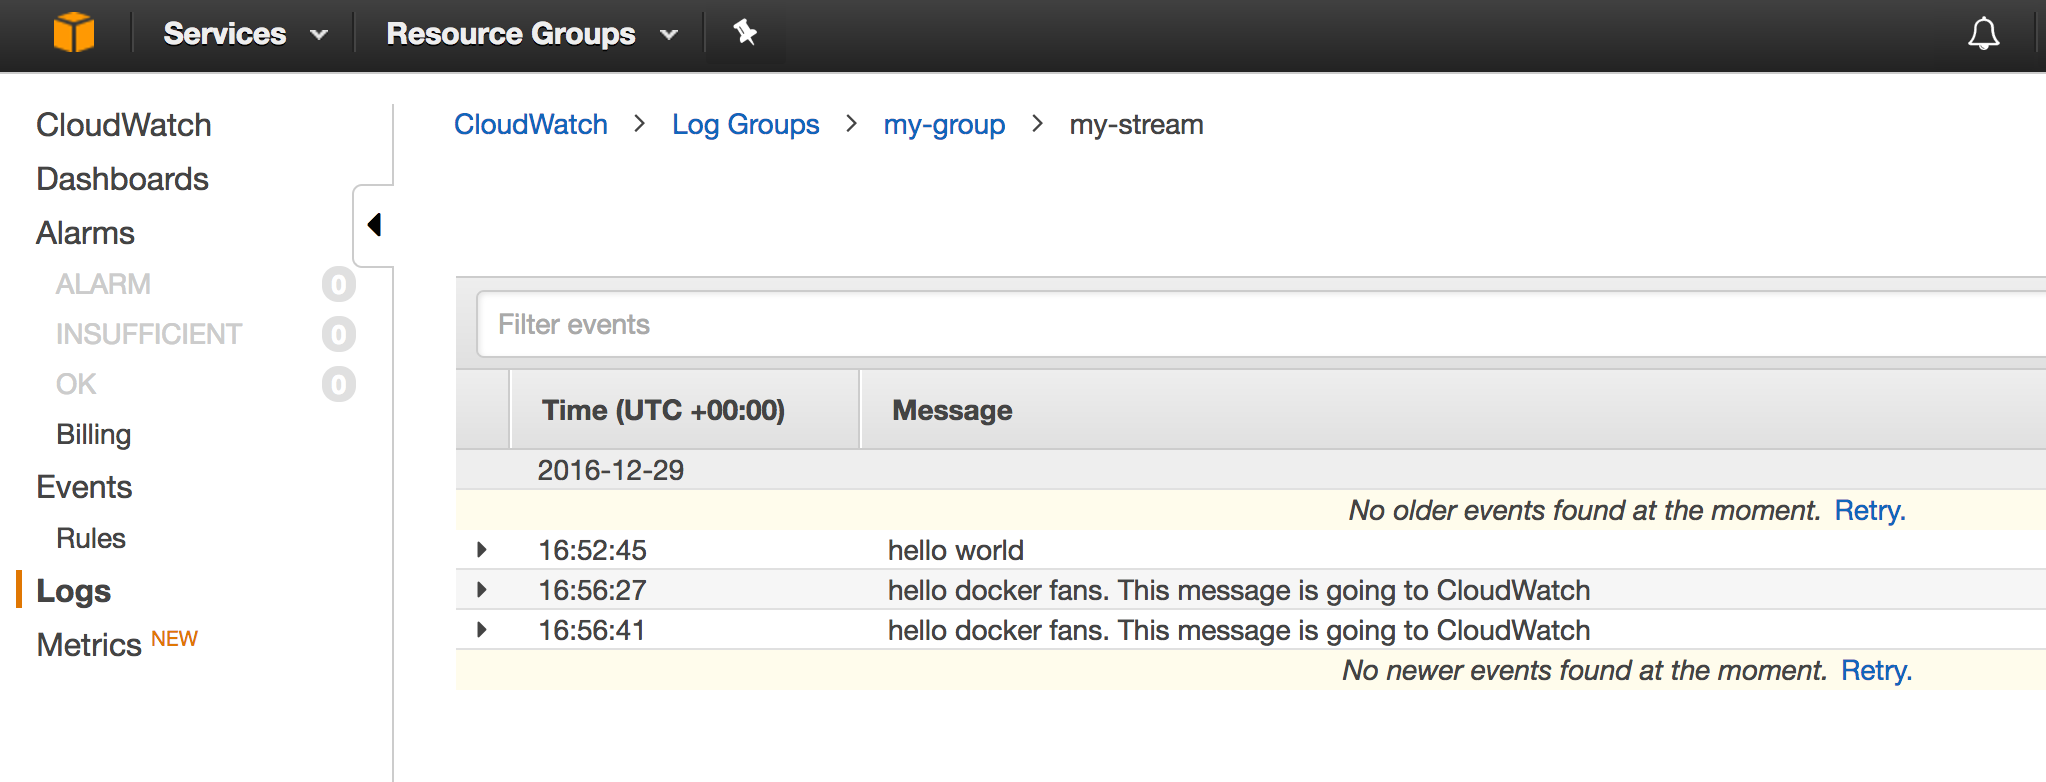Open the Services dropdown menu
This screenshot has height=782, width=2046.
pyautogui.click(x=245, y=34)
